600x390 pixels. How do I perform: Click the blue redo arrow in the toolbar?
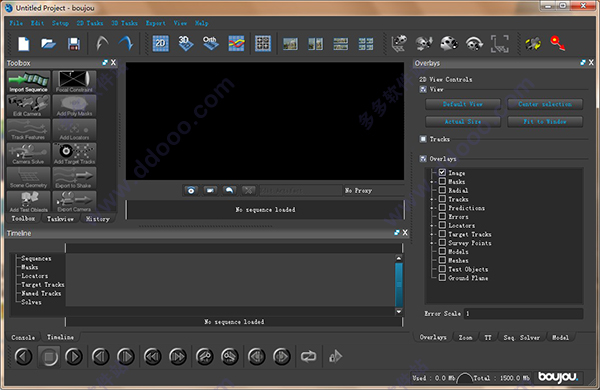pos(126,43)
